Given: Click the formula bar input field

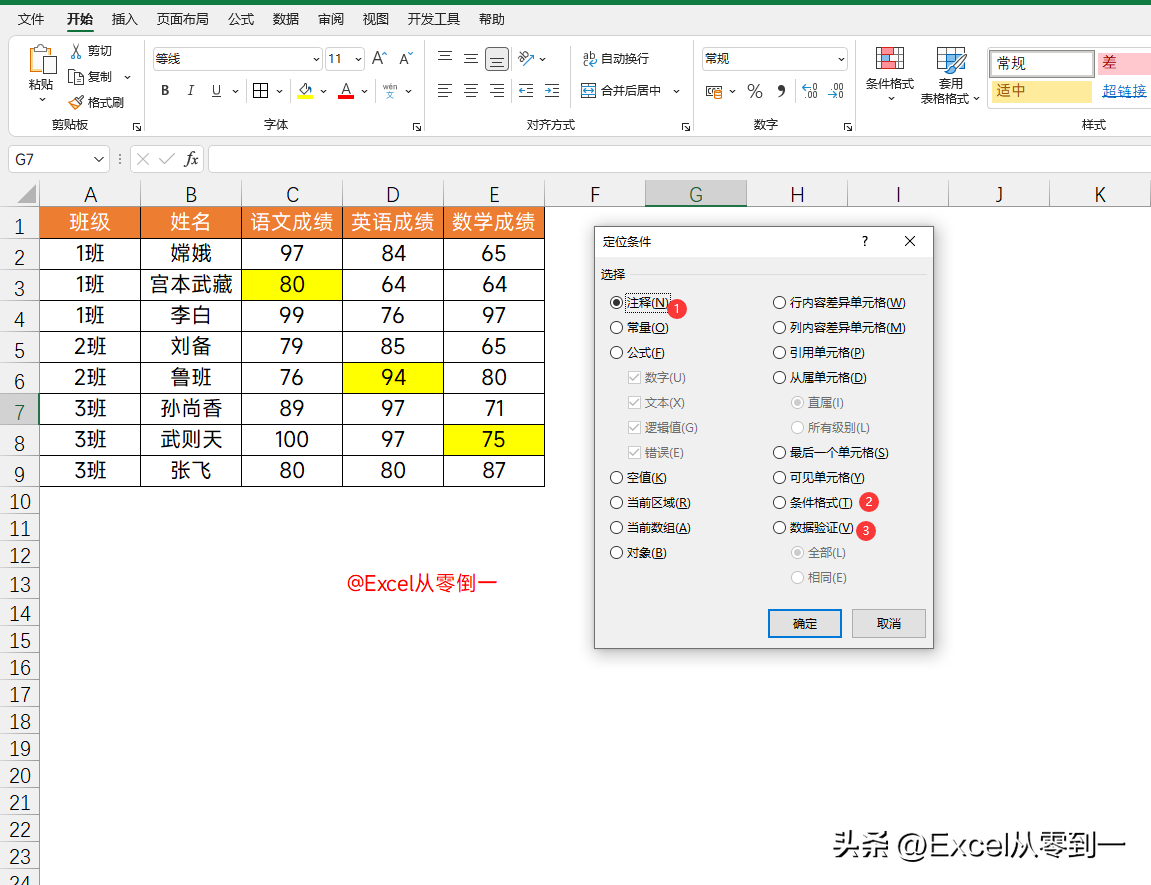Looking at the screenshot, I should click(679, 159).
